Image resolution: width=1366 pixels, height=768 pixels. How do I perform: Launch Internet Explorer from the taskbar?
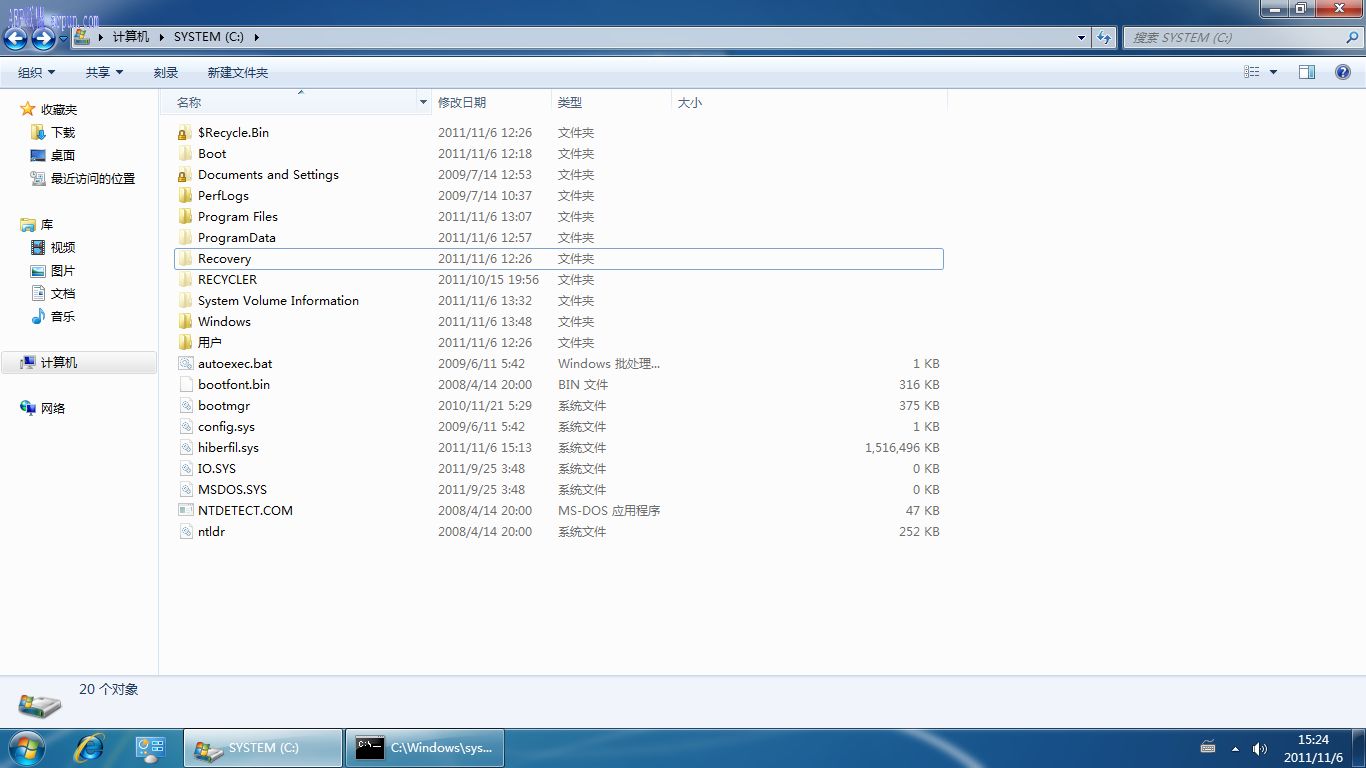click(x=89, y=747)
